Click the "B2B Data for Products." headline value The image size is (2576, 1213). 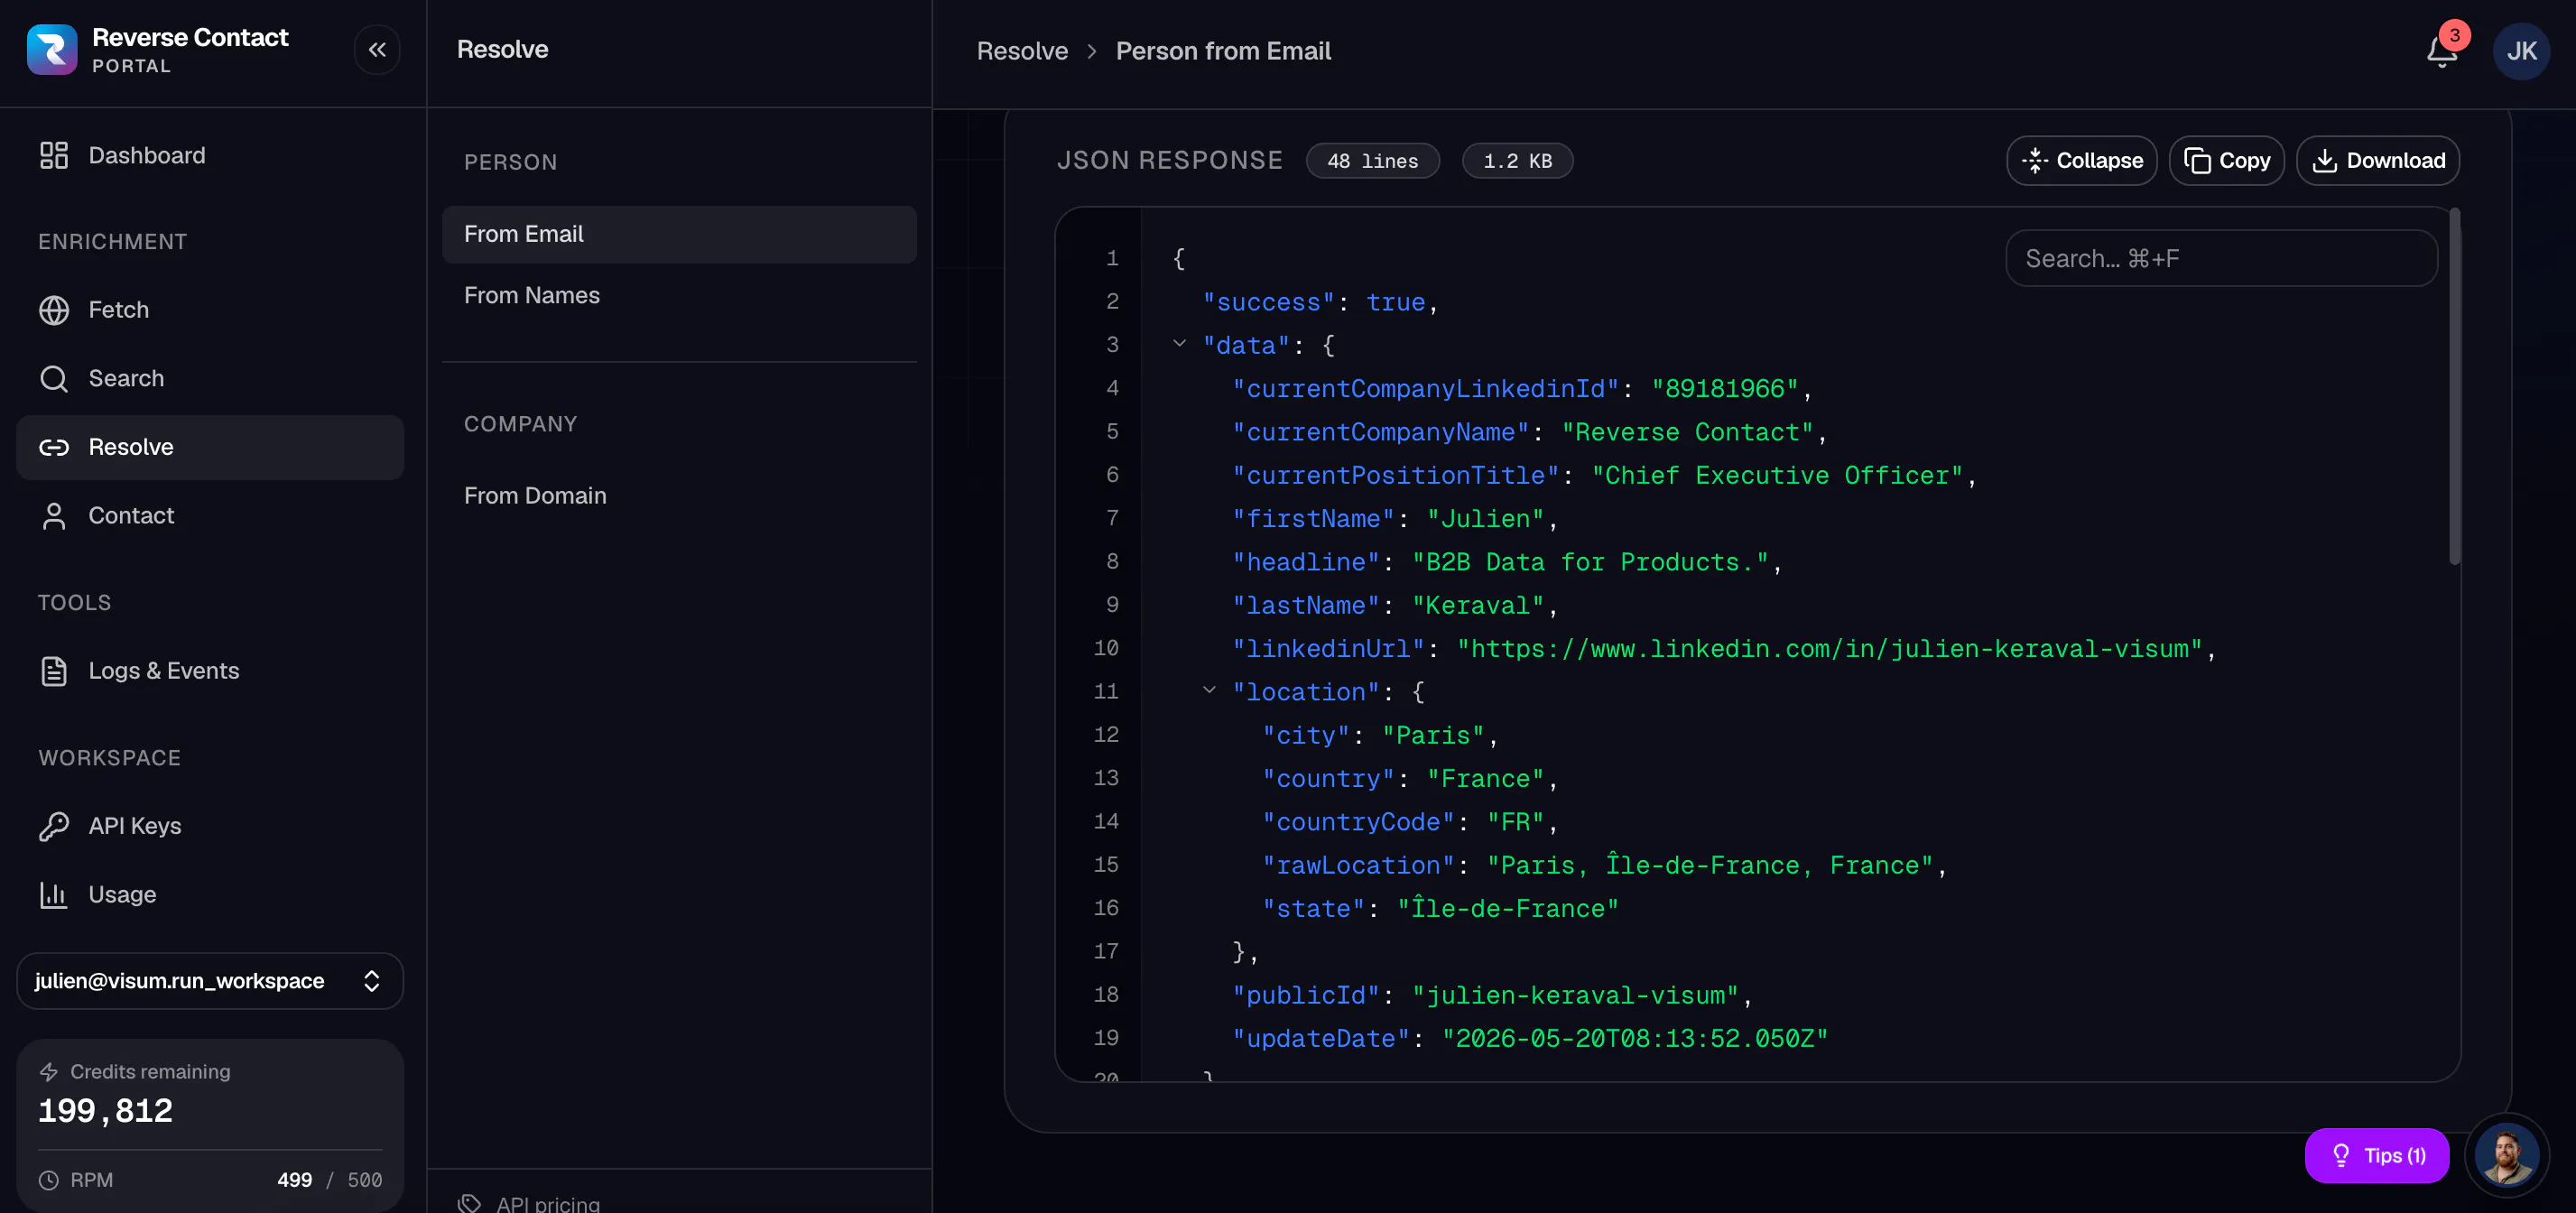coord(1590,562)
